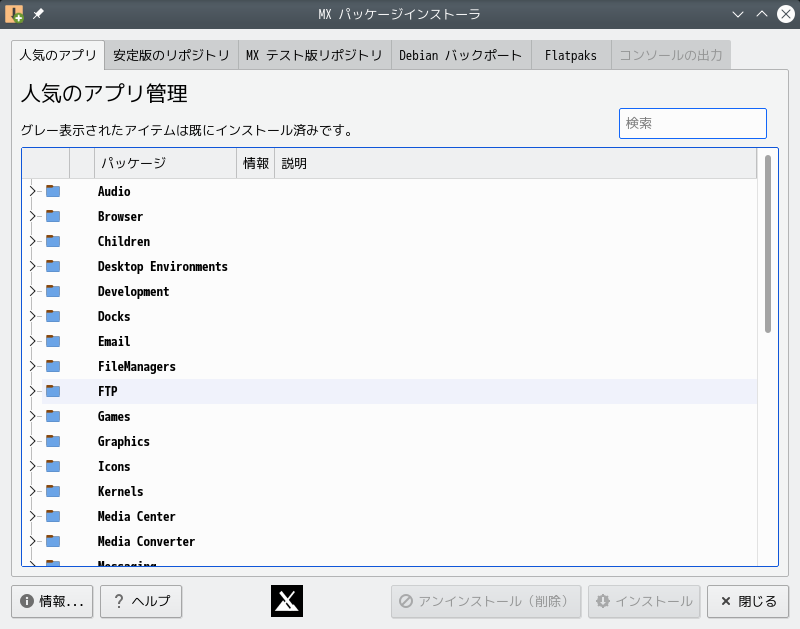Click the Graphics folder icon
This screenshot has width=800, height=629.
(x=53, y=441)
